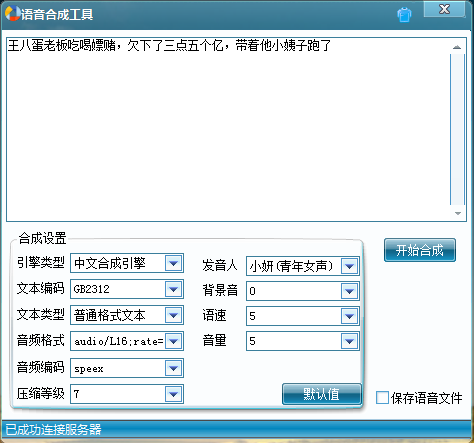Open the 音频编码 speex dropdown
The image size is (474, 443).
(x=173, y=368)
